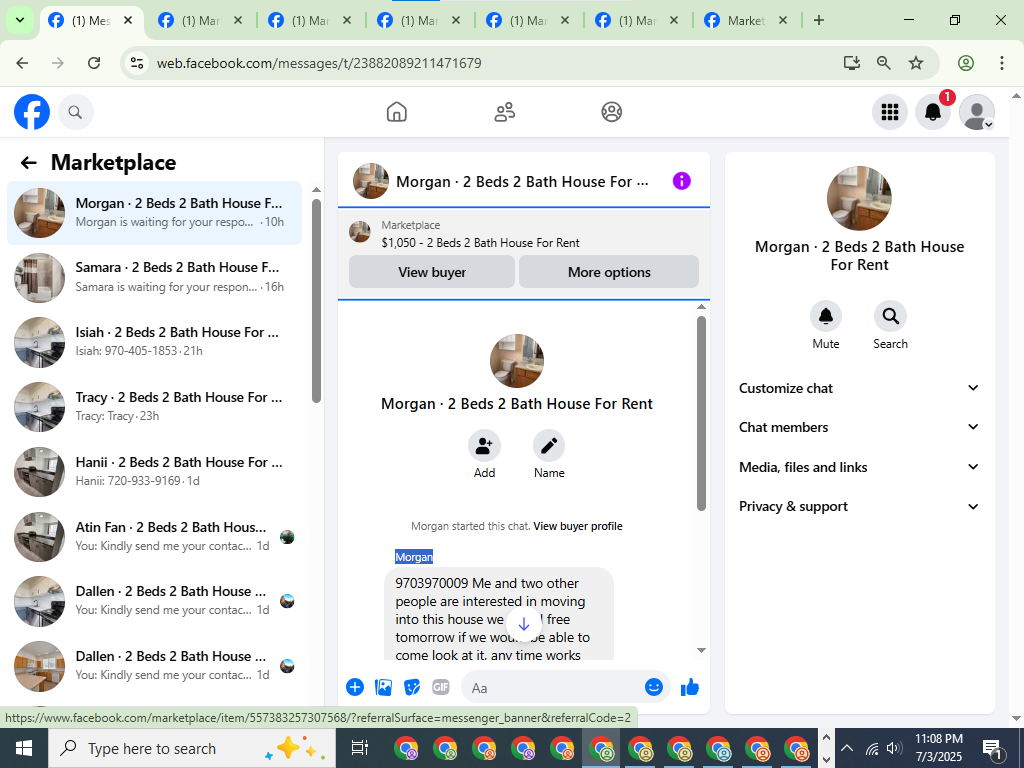This screenshot has width=1024, height=768.
Task: Install app icon in address bar
Action: (x=851, y=63)
